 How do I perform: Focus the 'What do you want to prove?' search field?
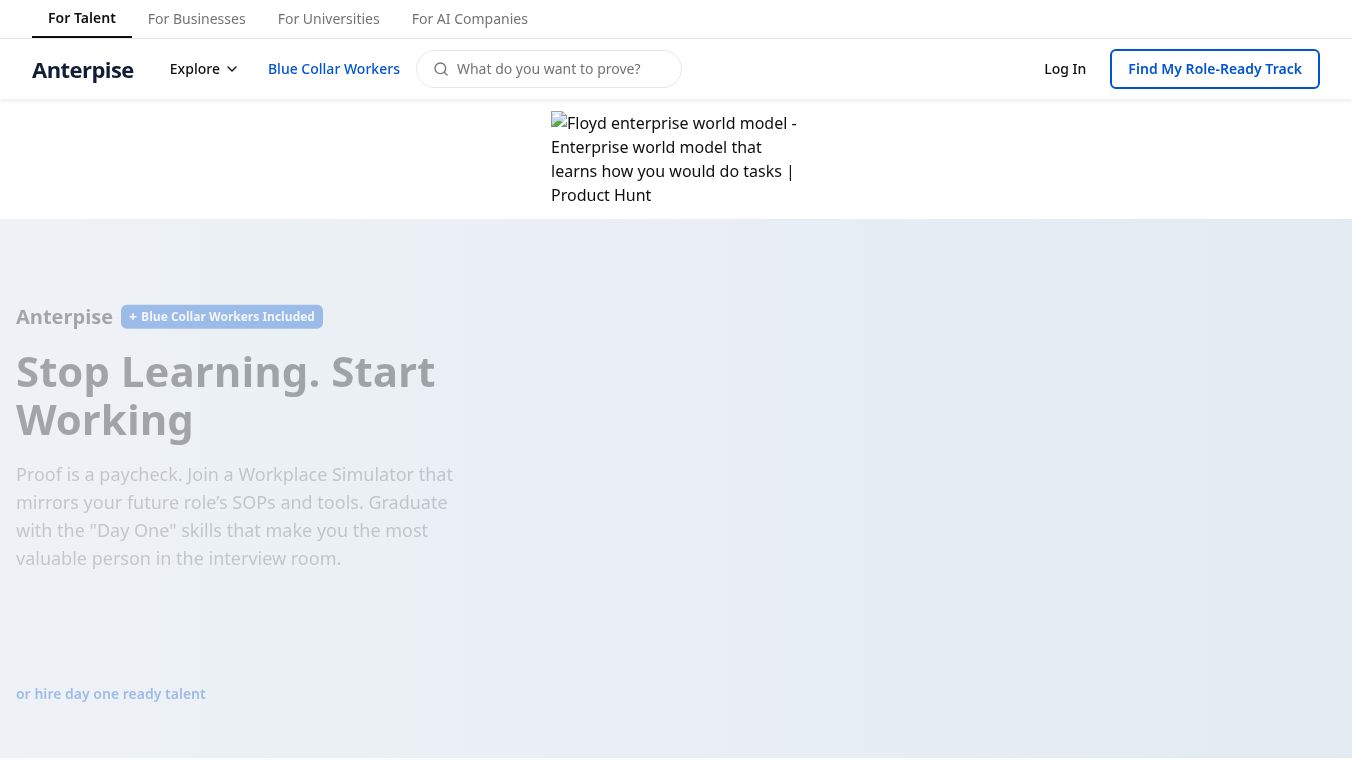549,69
